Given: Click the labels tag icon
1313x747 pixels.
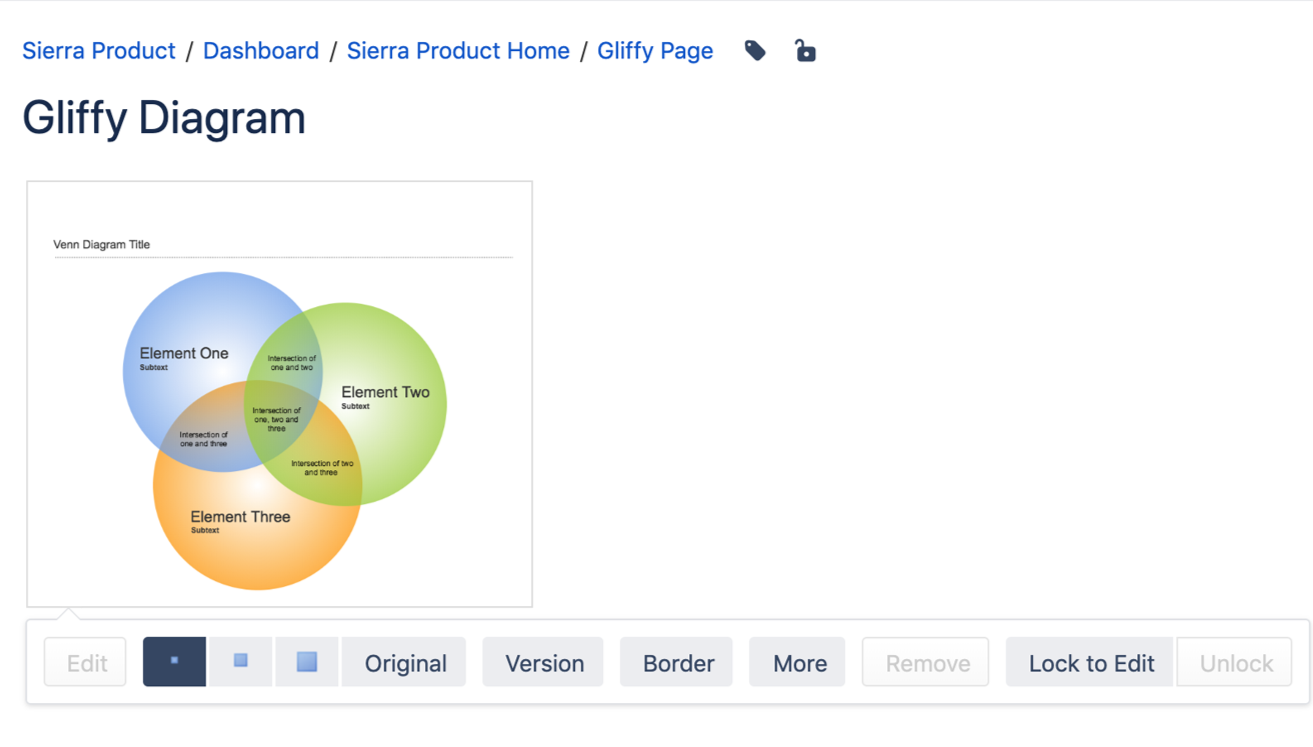Looking at the screenshot, I should (755, 51).
